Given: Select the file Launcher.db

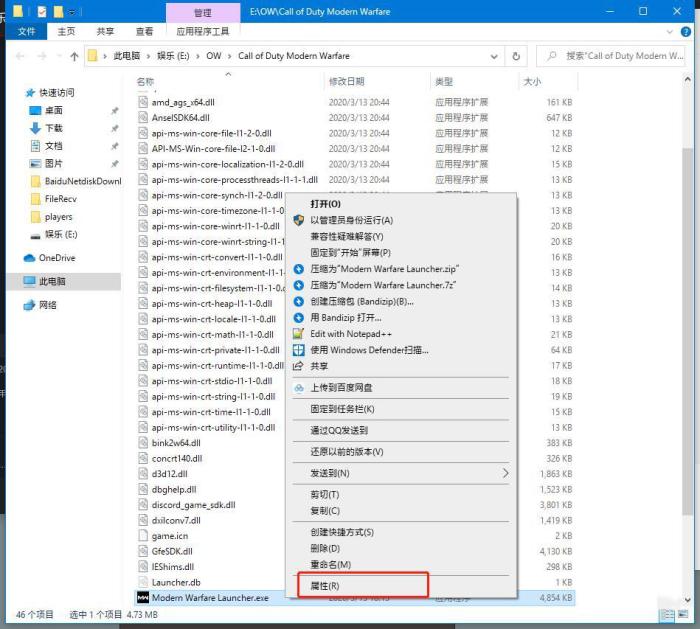Looking at the screenshot, I should point(176,583).
